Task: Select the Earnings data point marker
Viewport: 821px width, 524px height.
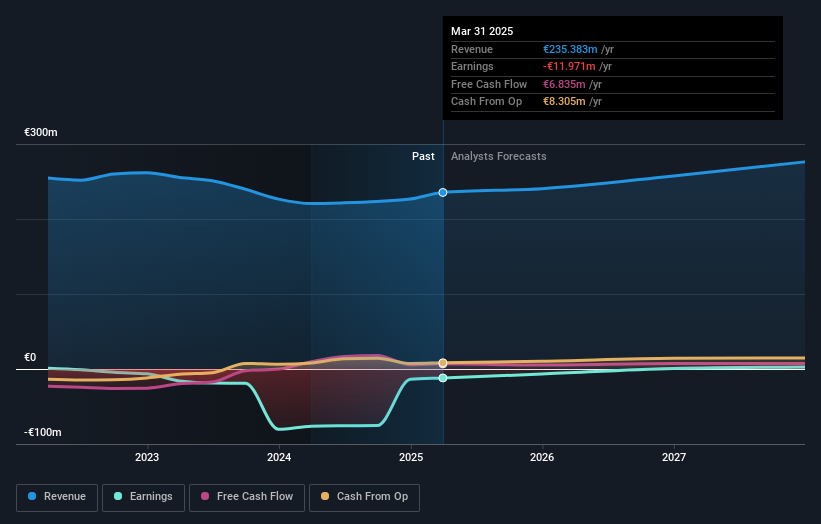Action: click(x=443, y=378)
